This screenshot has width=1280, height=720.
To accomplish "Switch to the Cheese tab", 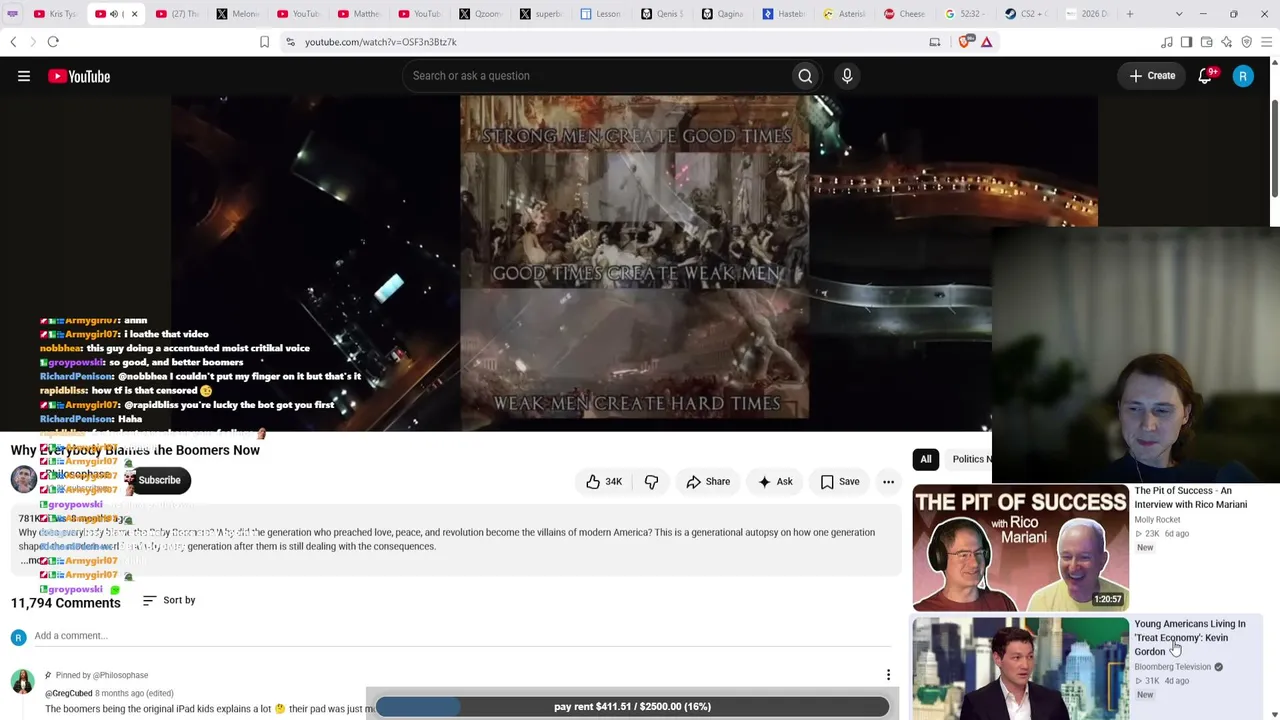I will tap(904, 14).
